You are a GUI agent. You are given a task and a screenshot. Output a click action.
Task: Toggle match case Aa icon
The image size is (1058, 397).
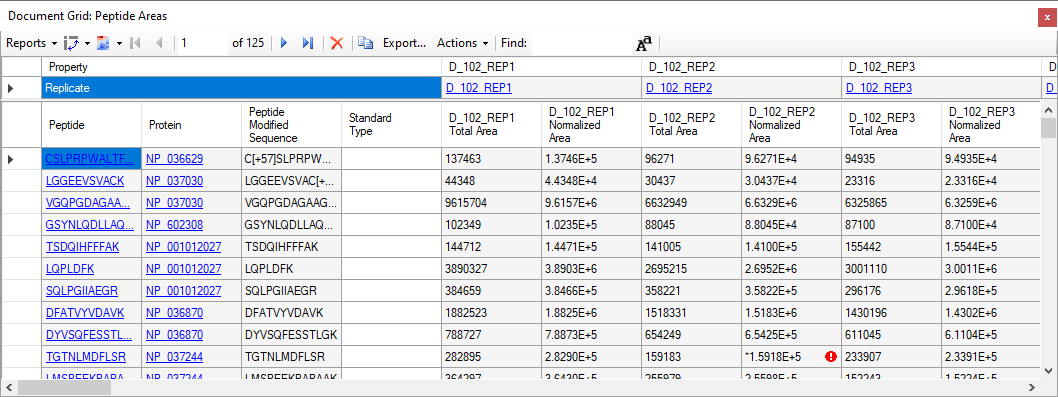click(x=644, y=44)
